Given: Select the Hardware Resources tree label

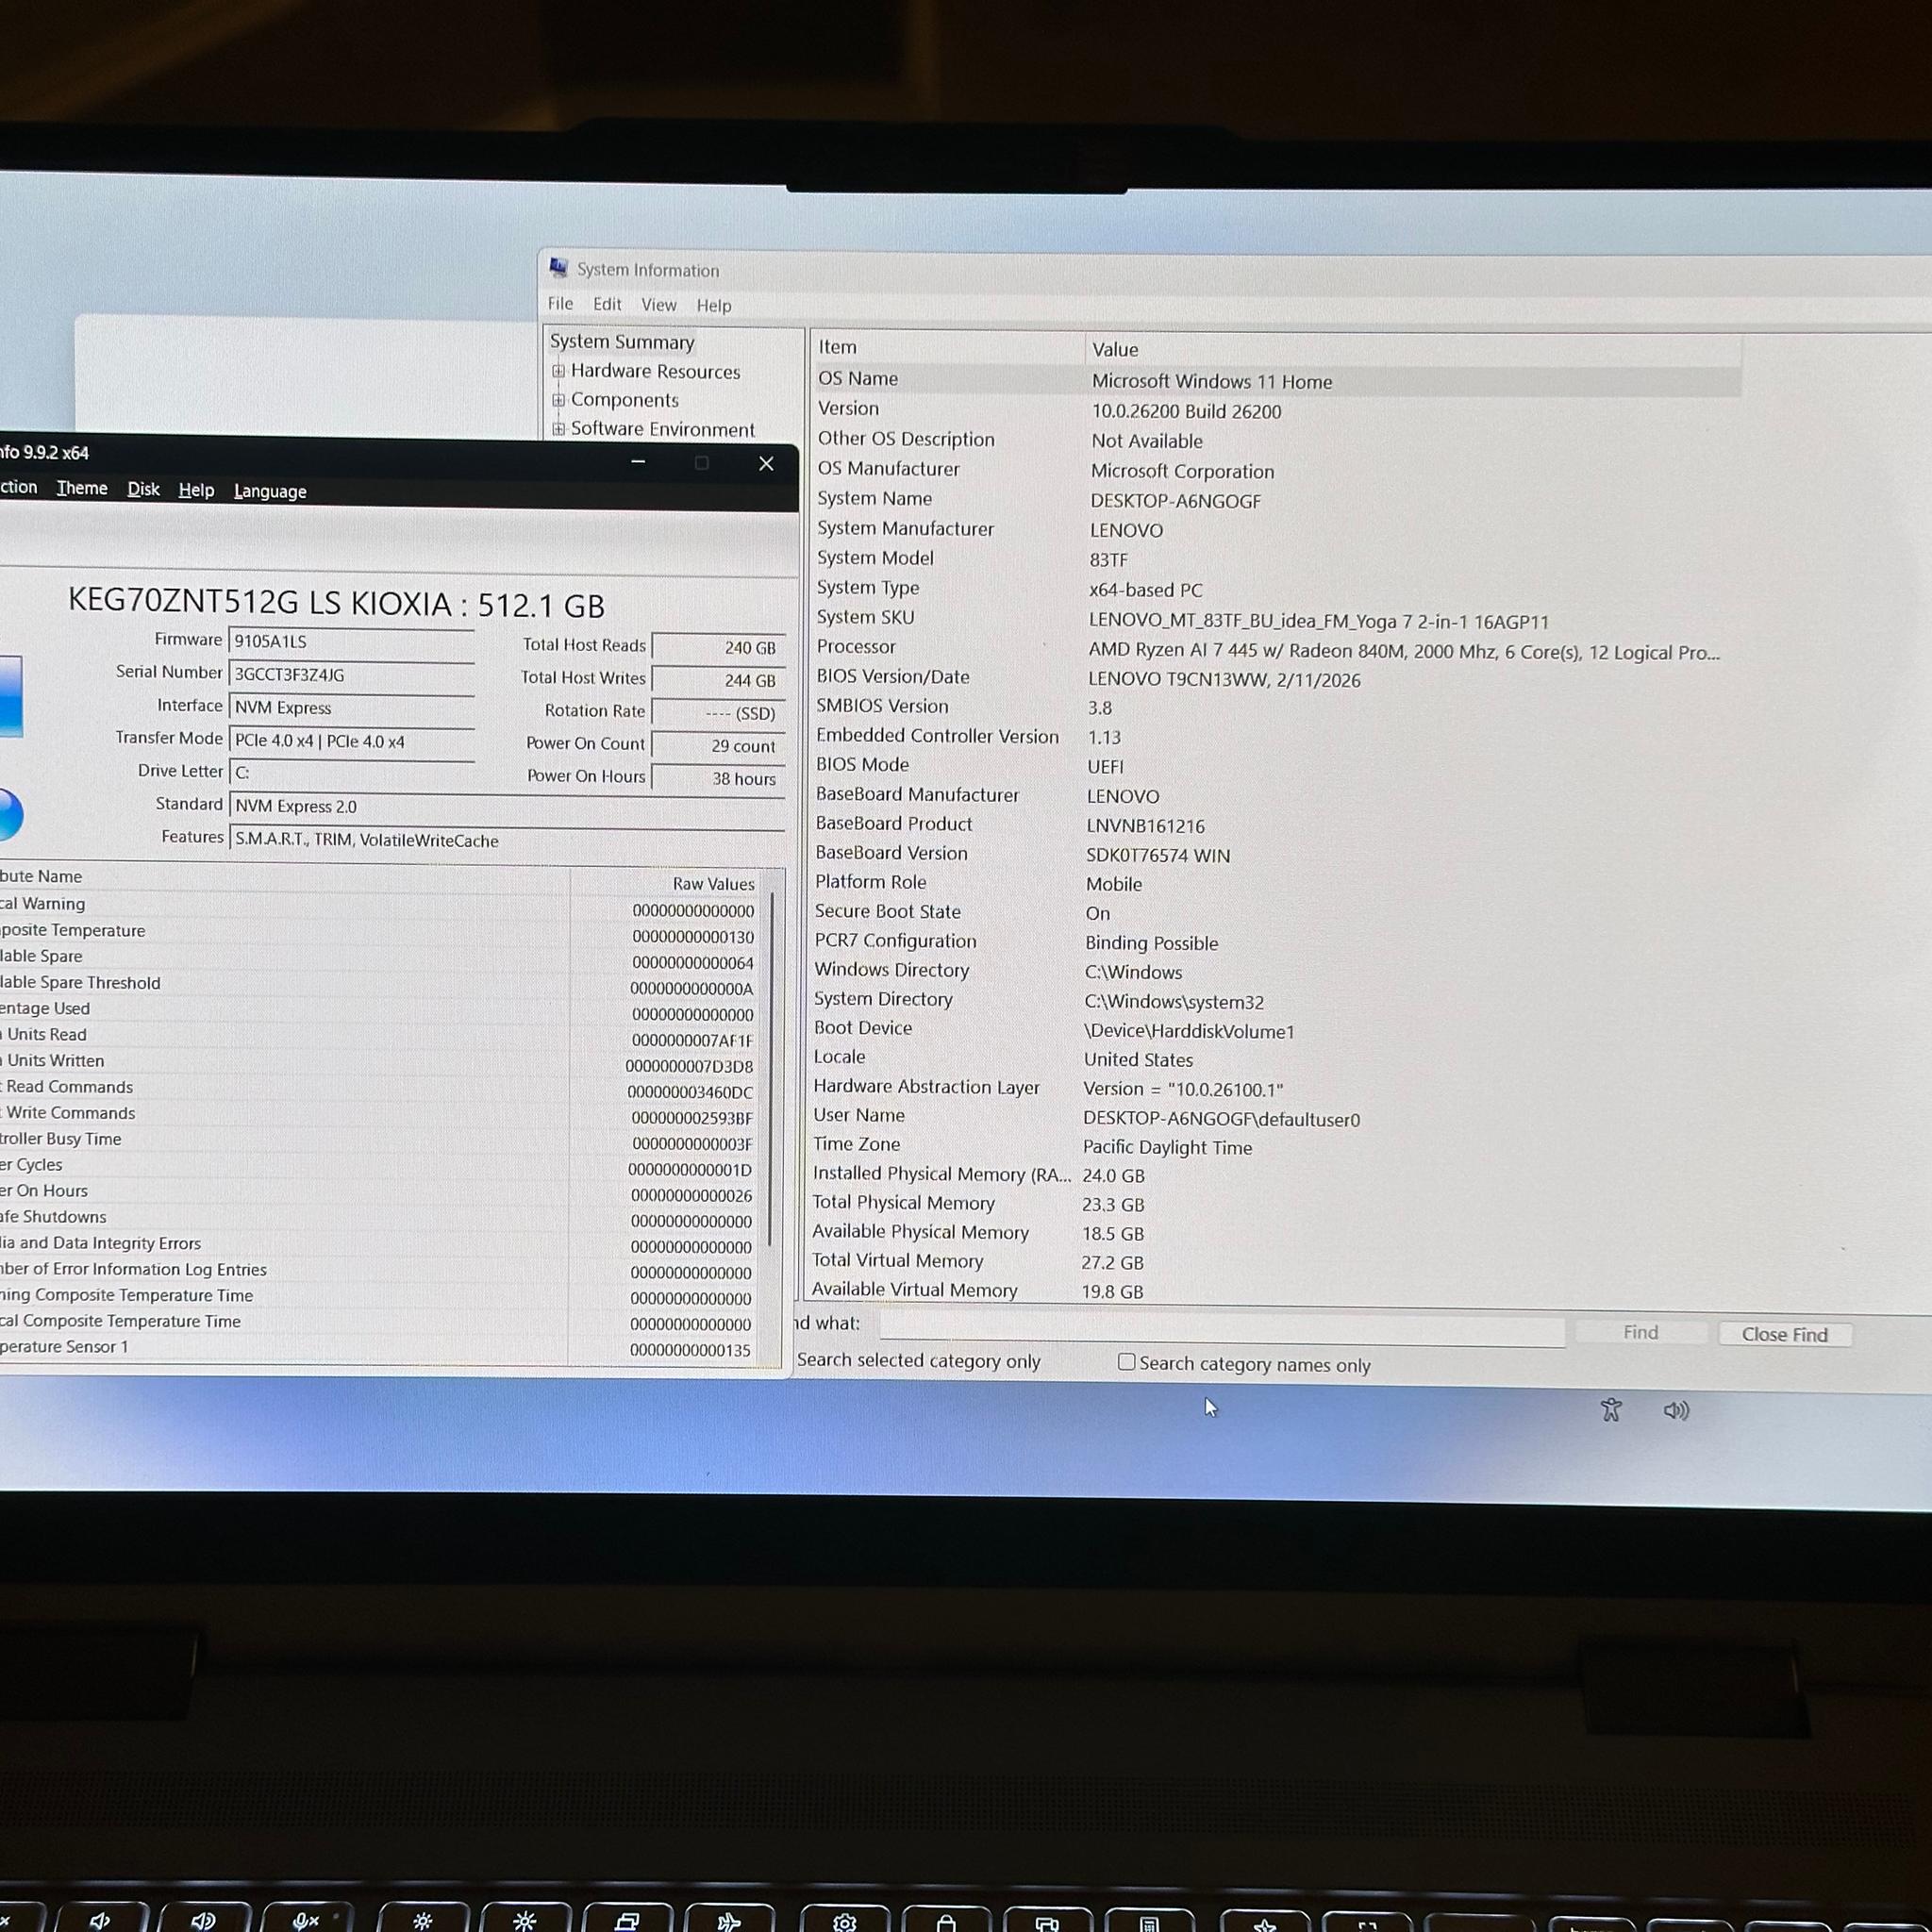Looking at the screenshot, I should (655, 371).
